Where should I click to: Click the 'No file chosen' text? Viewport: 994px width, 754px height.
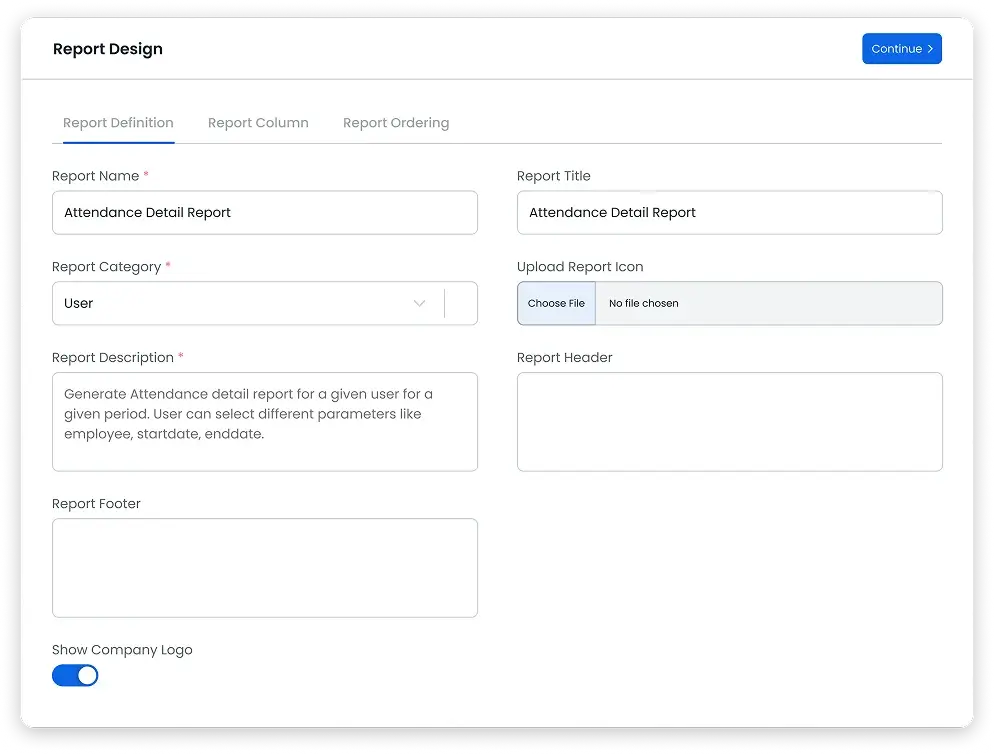pyautogui.click(x=643, y=304)
